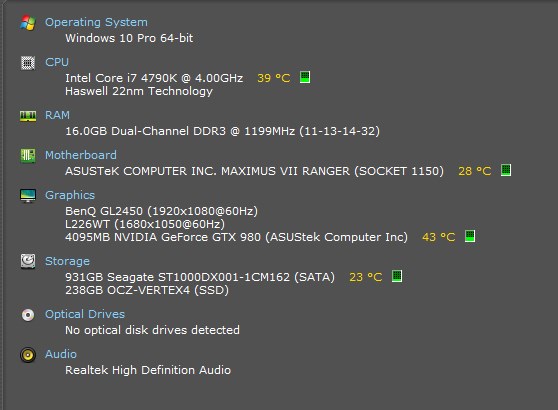The width and height of the screenshot is (558, 410).
Task: Click the Seagate drive temperature indicator icon
Action: [397, 276]
